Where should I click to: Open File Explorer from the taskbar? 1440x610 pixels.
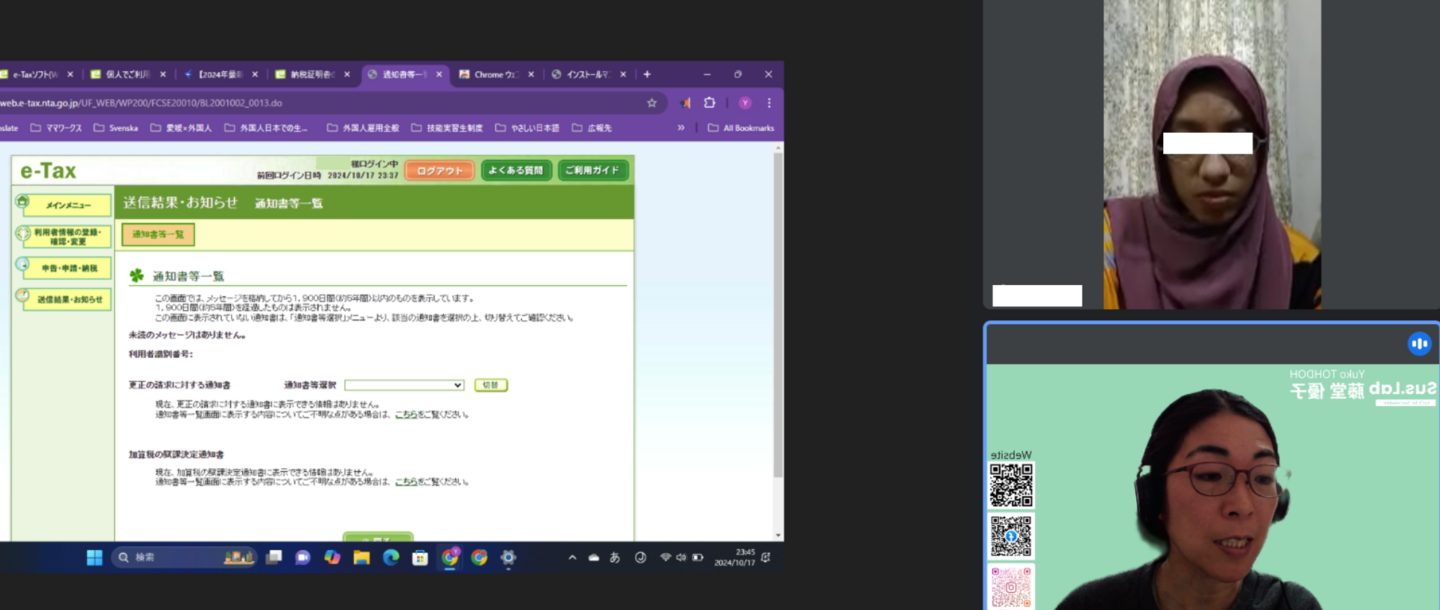coord(361,557)
